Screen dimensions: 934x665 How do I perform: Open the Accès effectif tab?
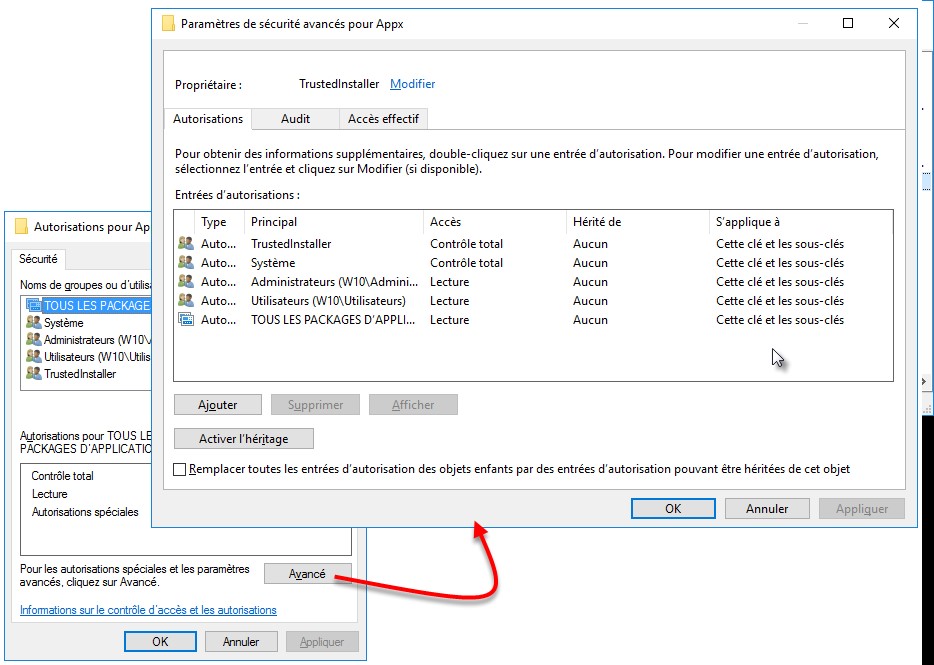(383, 119)
